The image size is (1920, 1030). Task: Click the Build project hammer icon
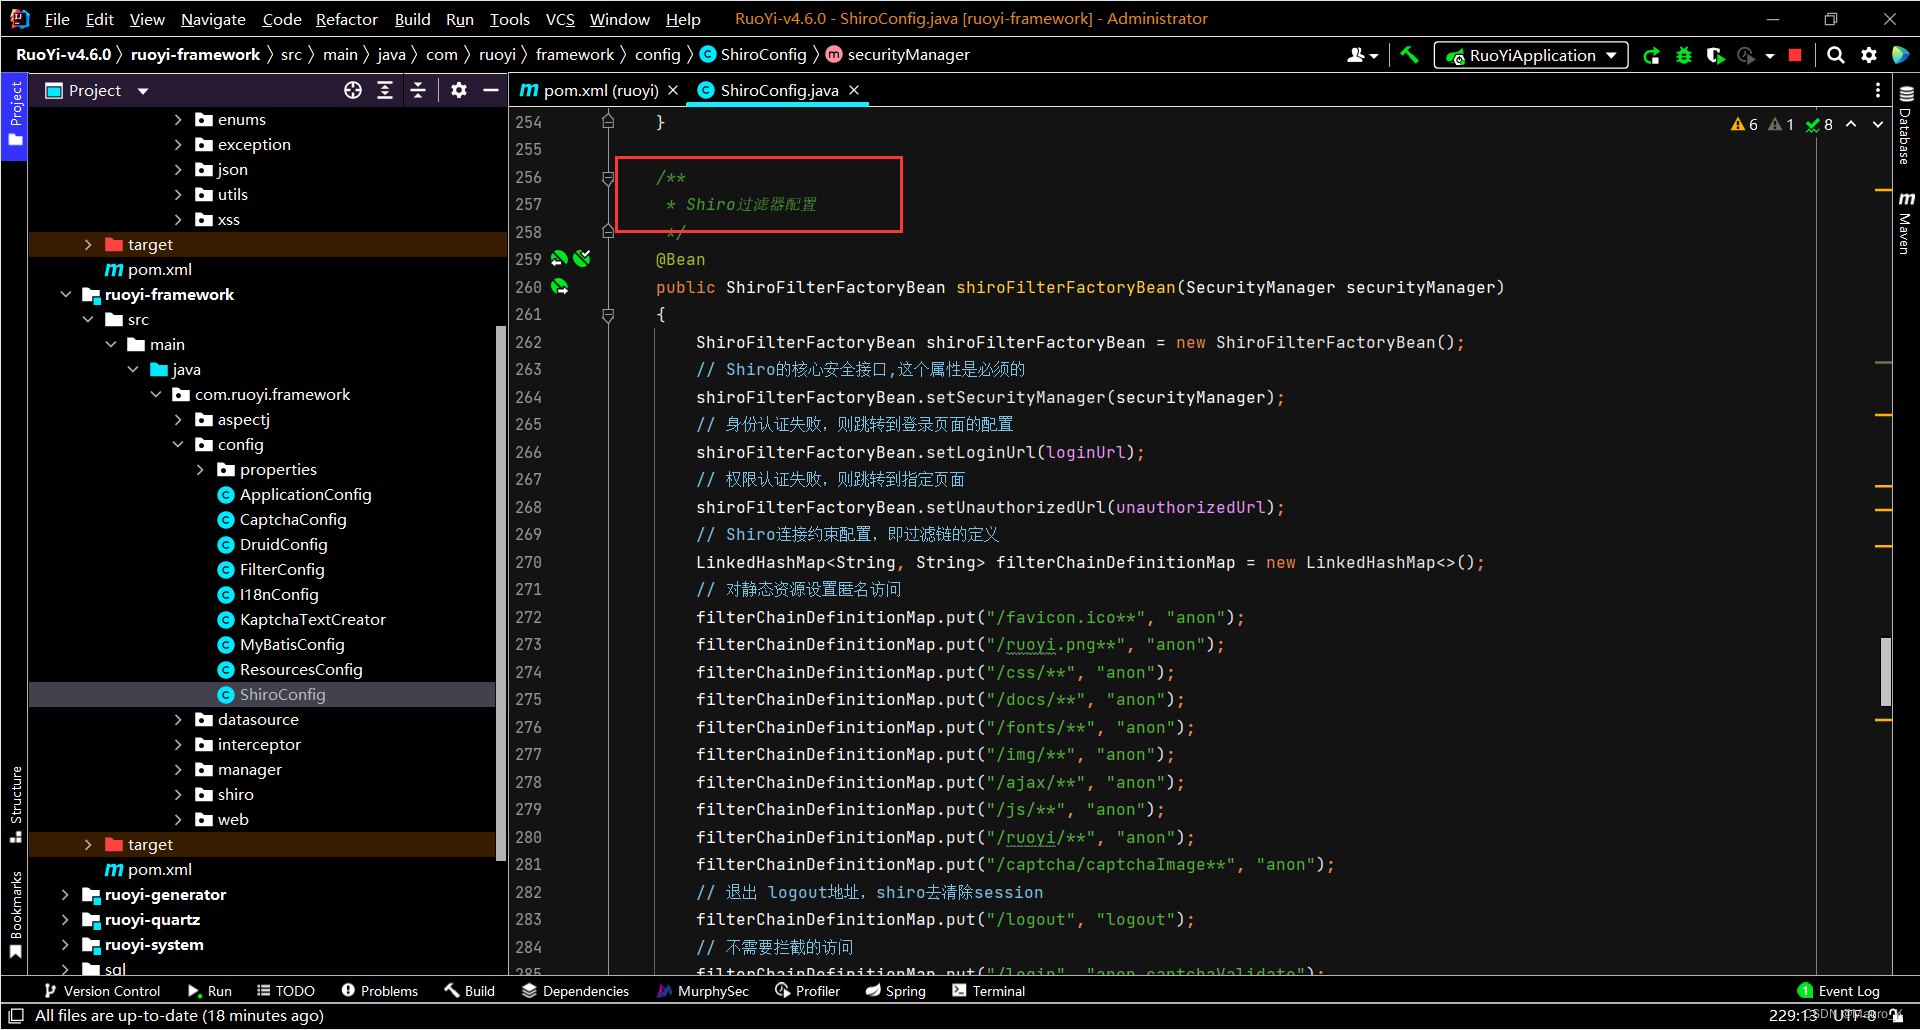click(1409, 55)
